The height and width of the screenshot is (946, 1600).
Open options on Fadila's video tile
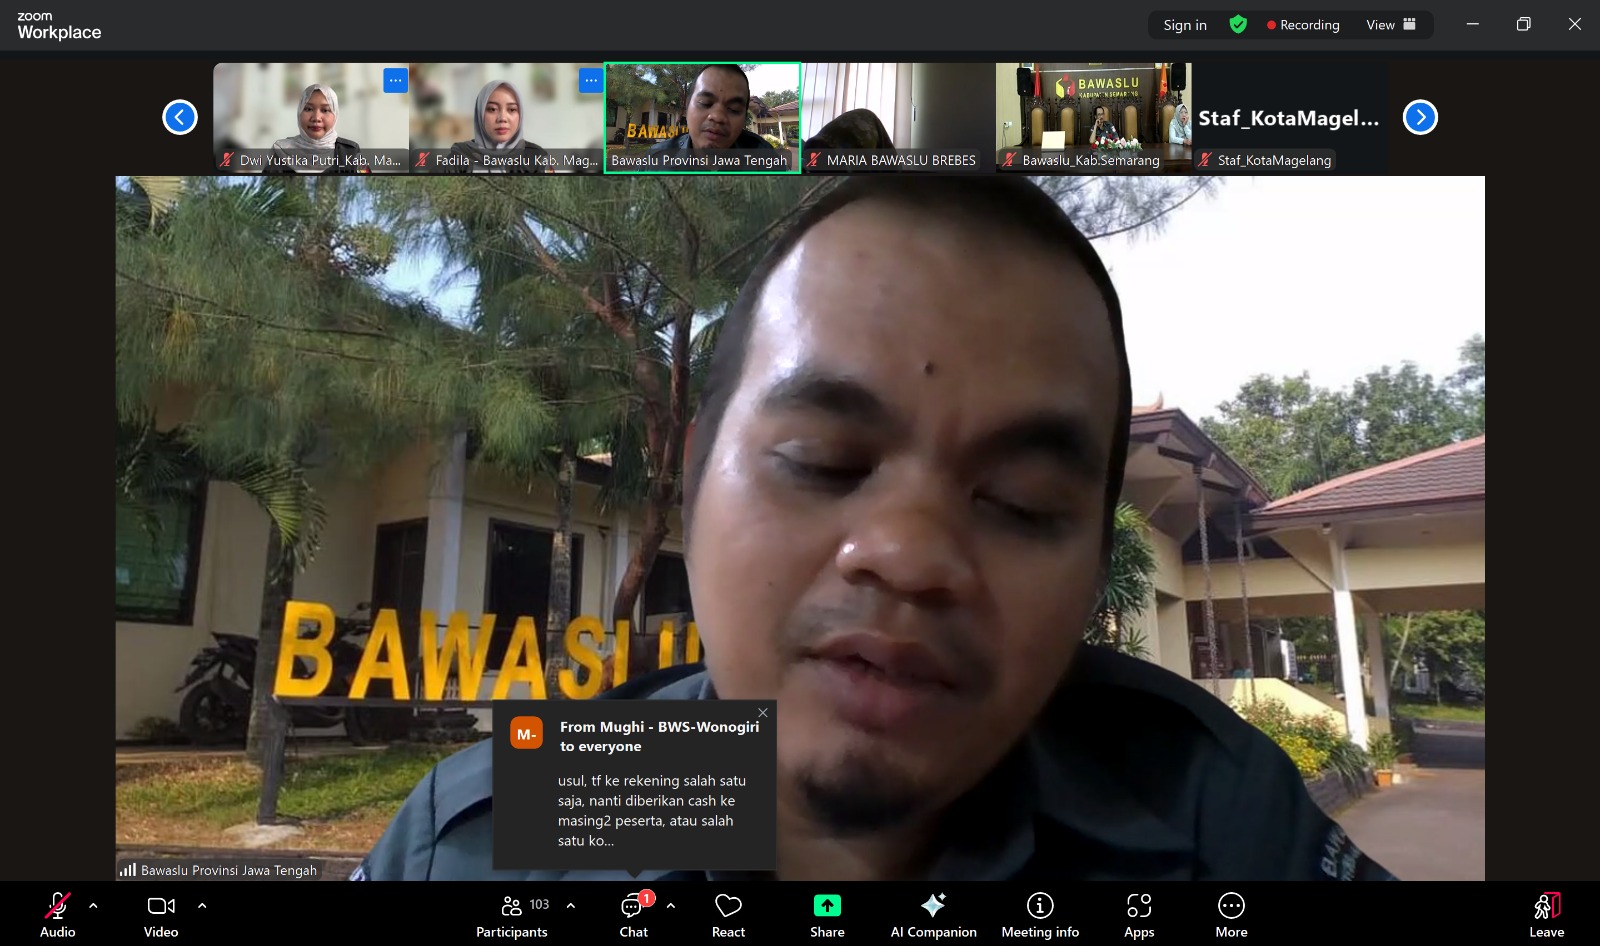(x=591, y=80)
